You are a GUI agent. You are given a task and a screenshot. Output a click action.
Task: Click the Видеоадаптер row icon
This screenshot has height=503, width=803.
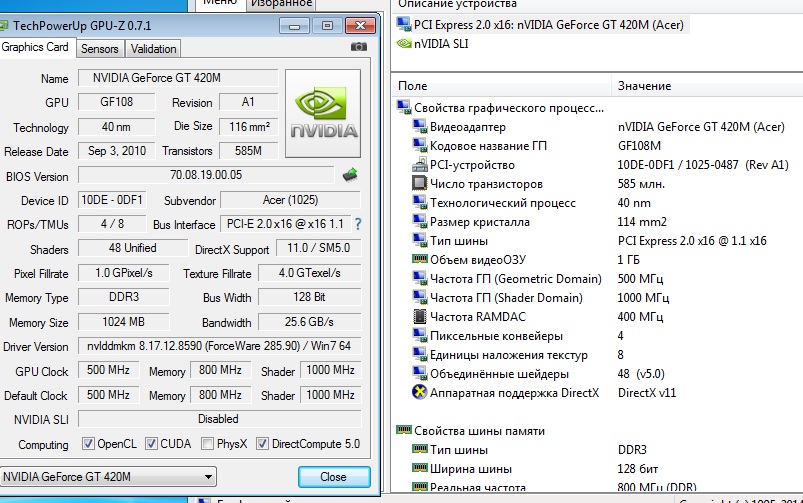click(420, 127)
